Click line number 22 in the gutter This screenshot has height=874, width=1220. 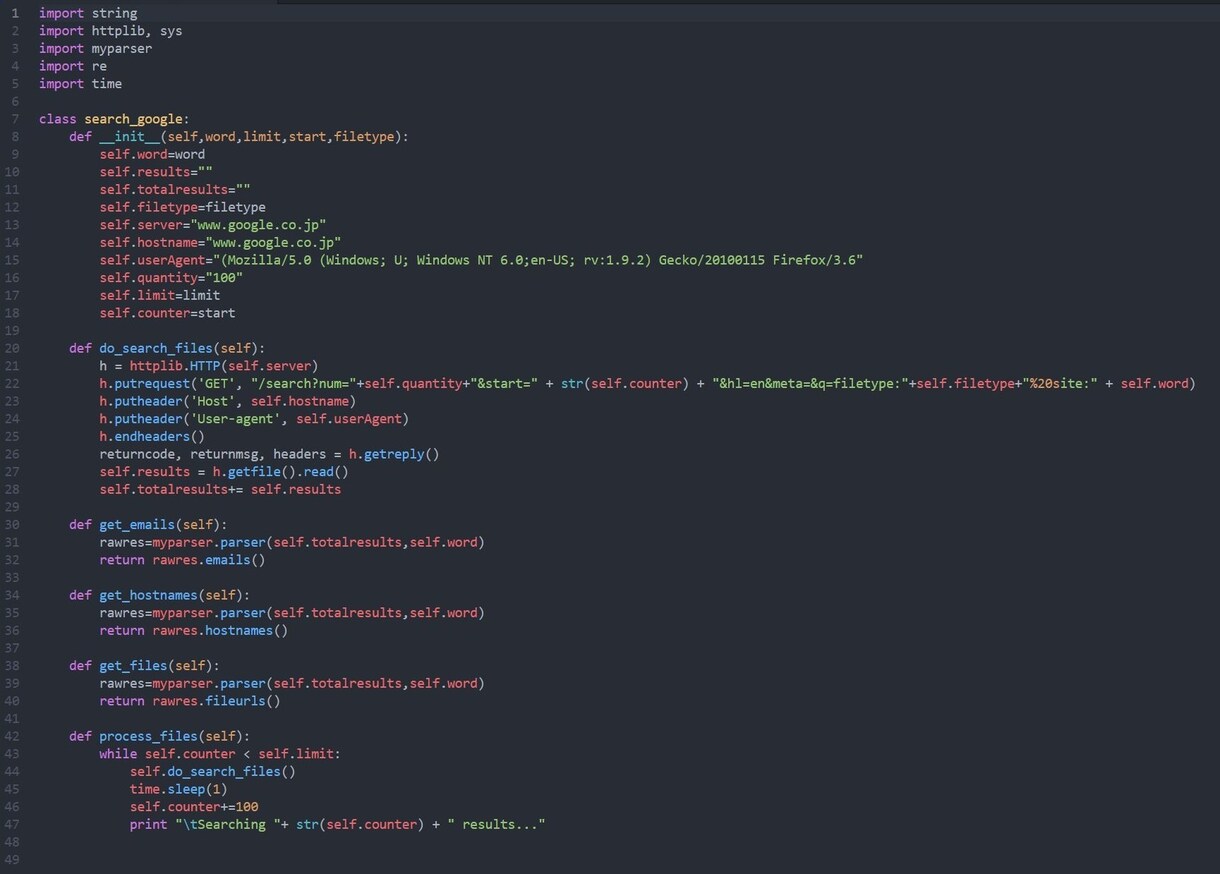(x=13, y=383)
